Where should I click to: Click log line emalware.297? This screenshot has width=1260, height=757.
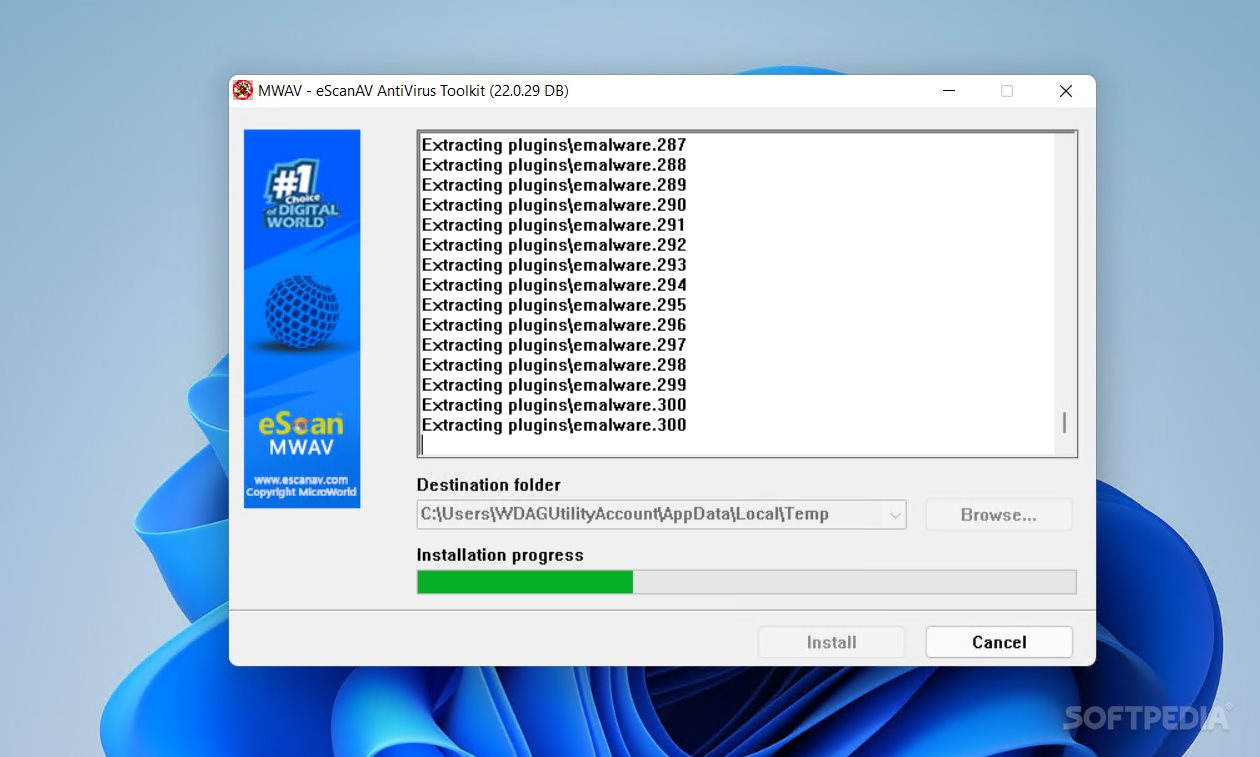554,345
